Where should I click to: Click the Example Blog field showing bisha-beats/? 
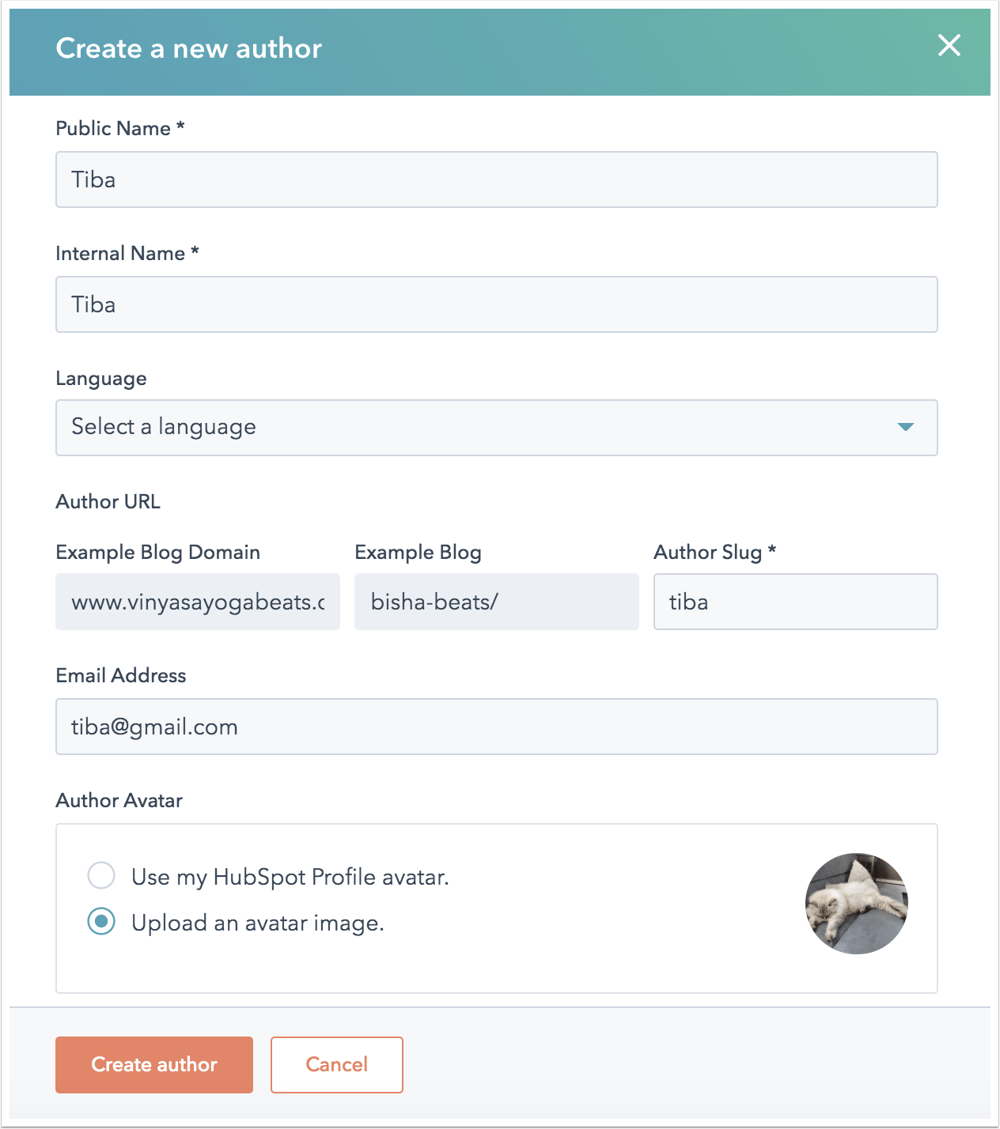click(496, 601)
